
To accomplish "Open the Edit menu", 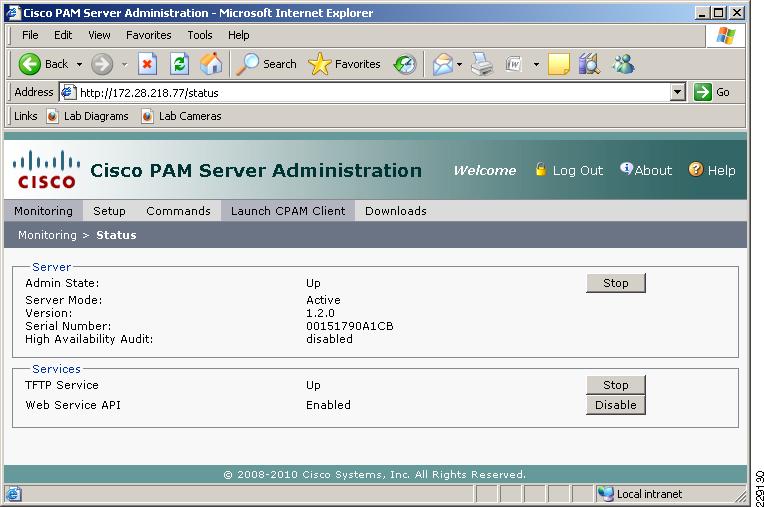I will (63, 35).
